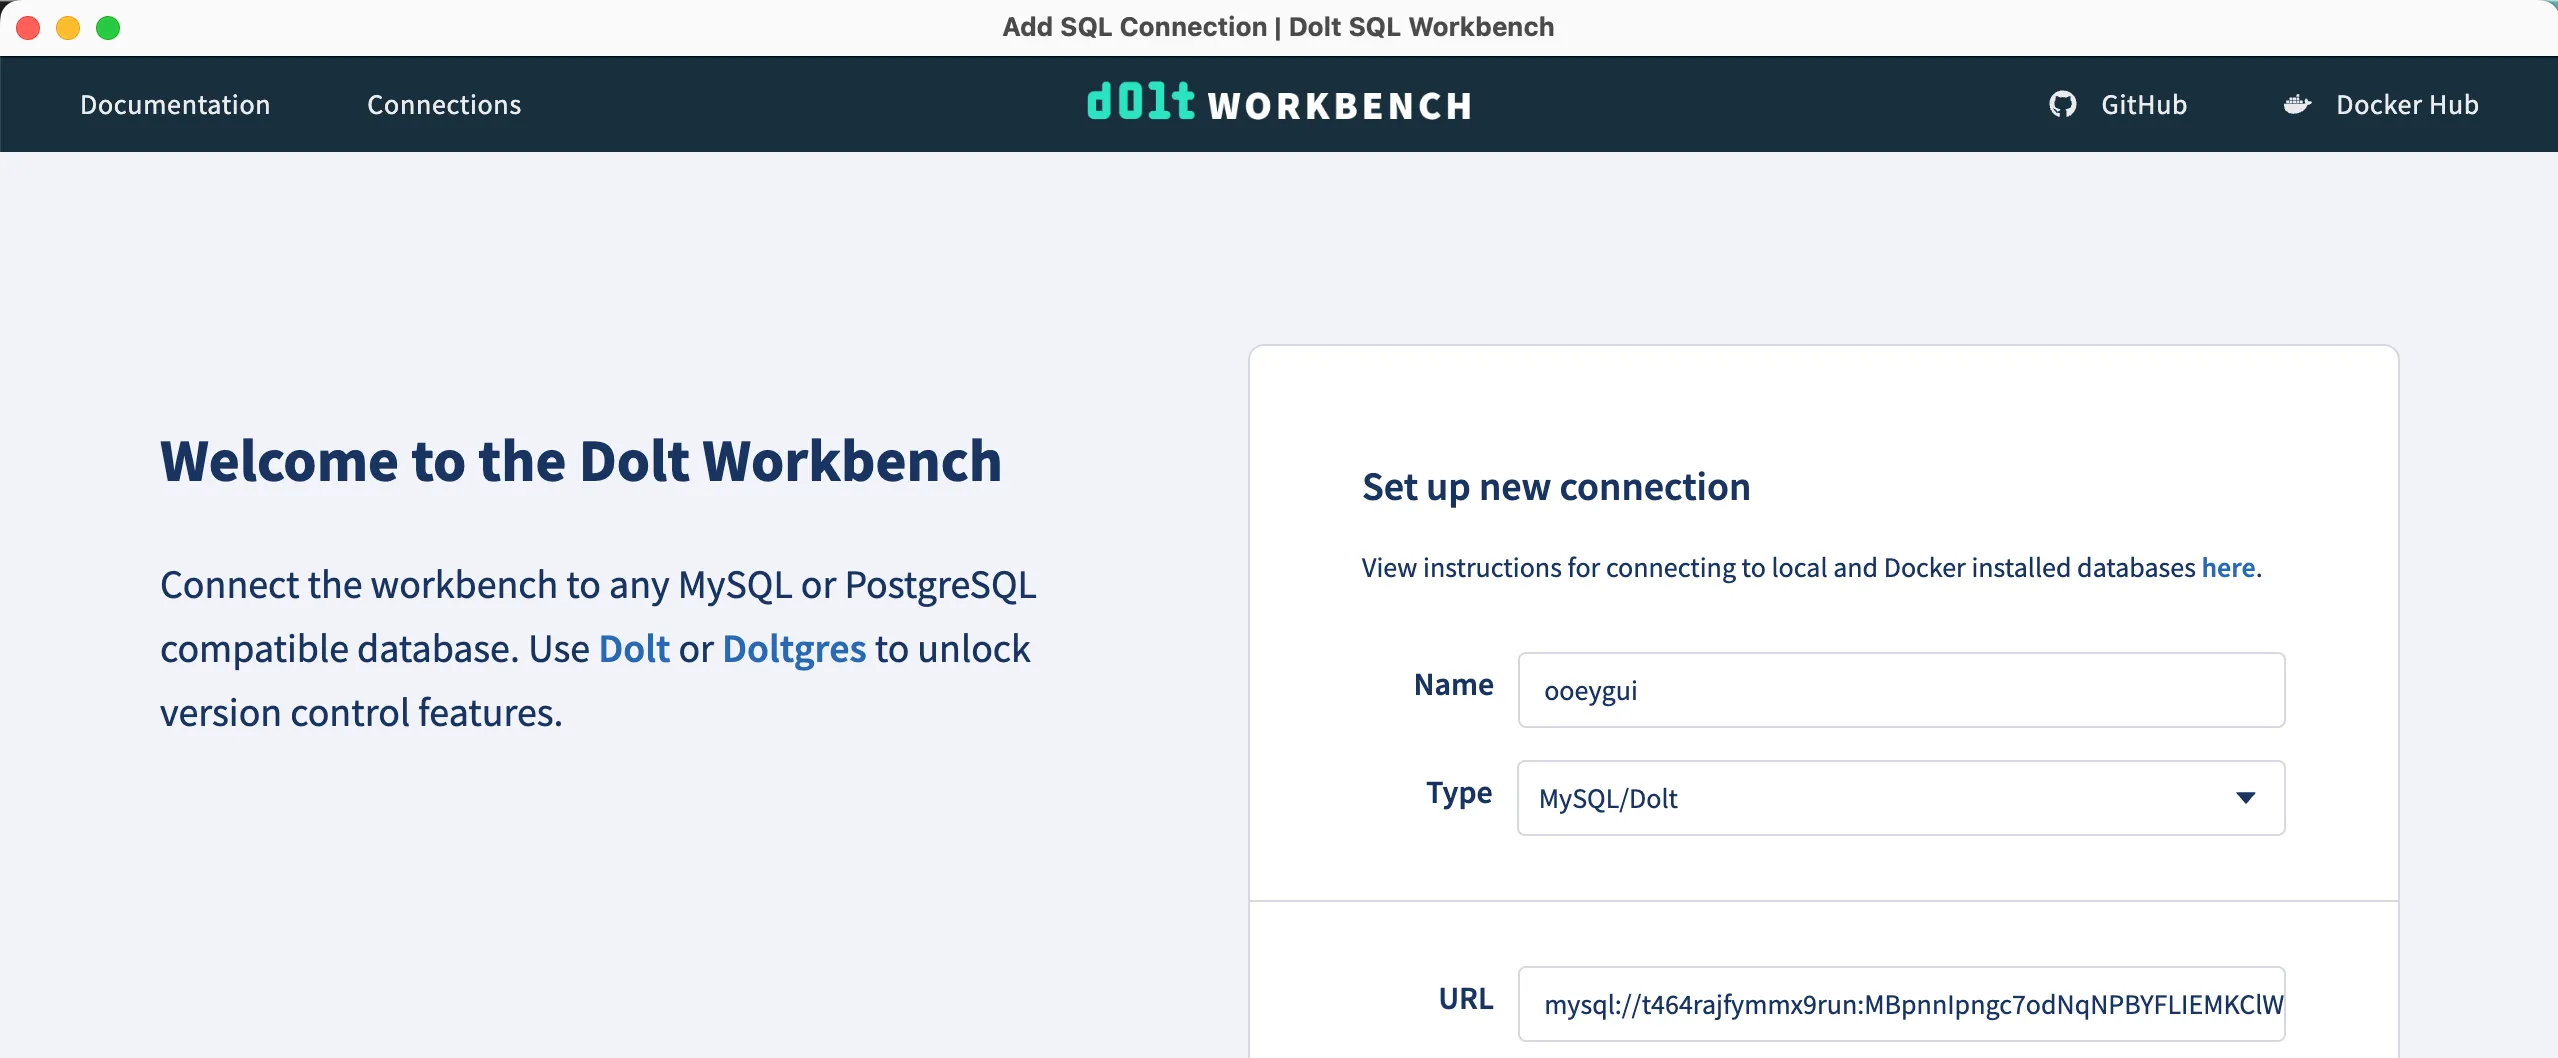The width and height of the screenshot is (2558, 1058).
Task: Click the Dolt Workbench logo
Action: 1279,104
